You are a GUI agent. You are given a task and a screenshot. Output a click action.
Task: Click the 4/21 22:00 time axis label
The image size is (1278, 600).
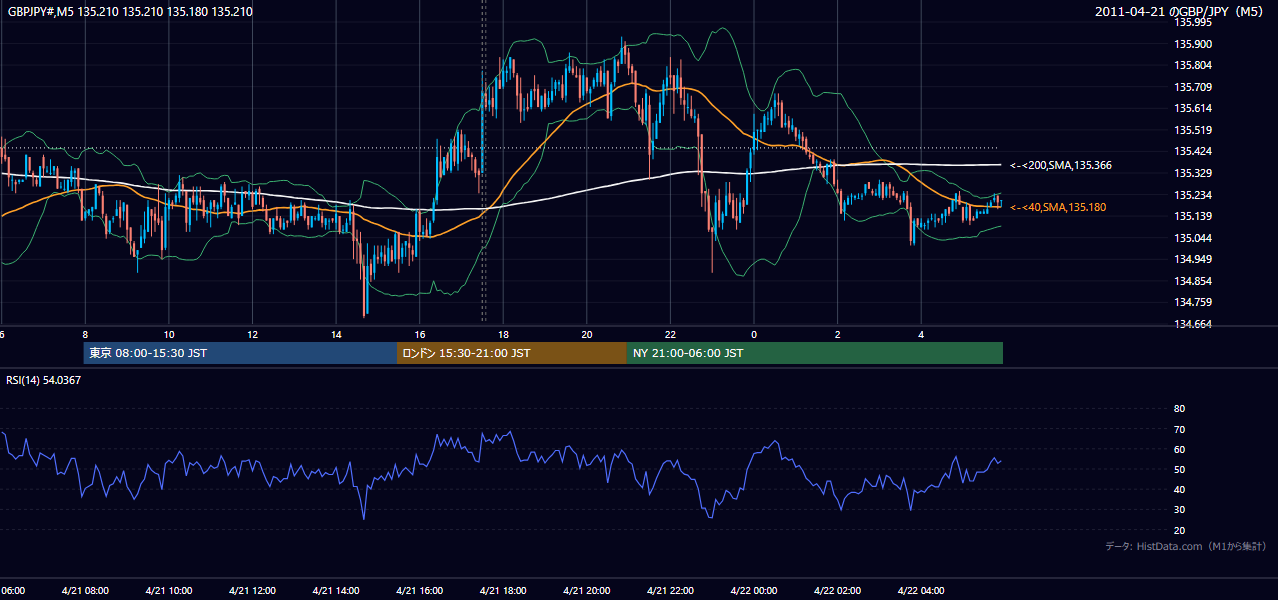point(670,591)
